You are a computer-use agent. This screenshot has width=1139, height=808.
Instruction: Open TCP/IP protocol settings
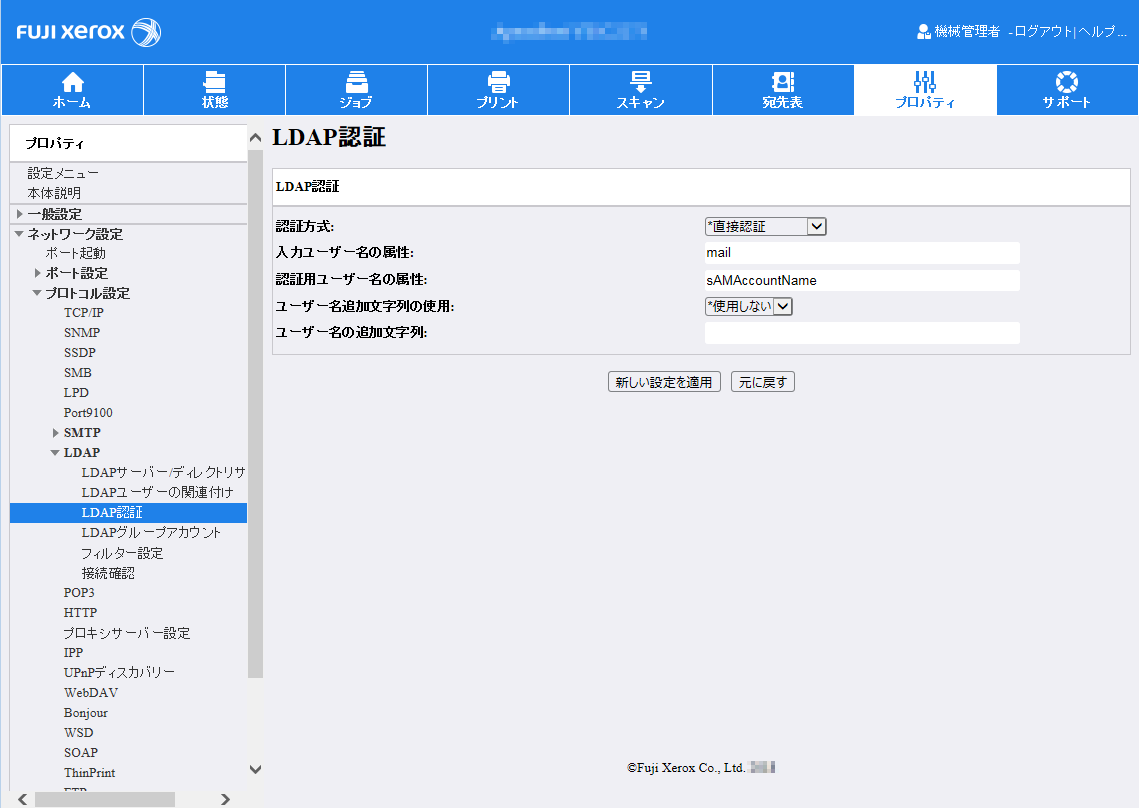[84, 313]
